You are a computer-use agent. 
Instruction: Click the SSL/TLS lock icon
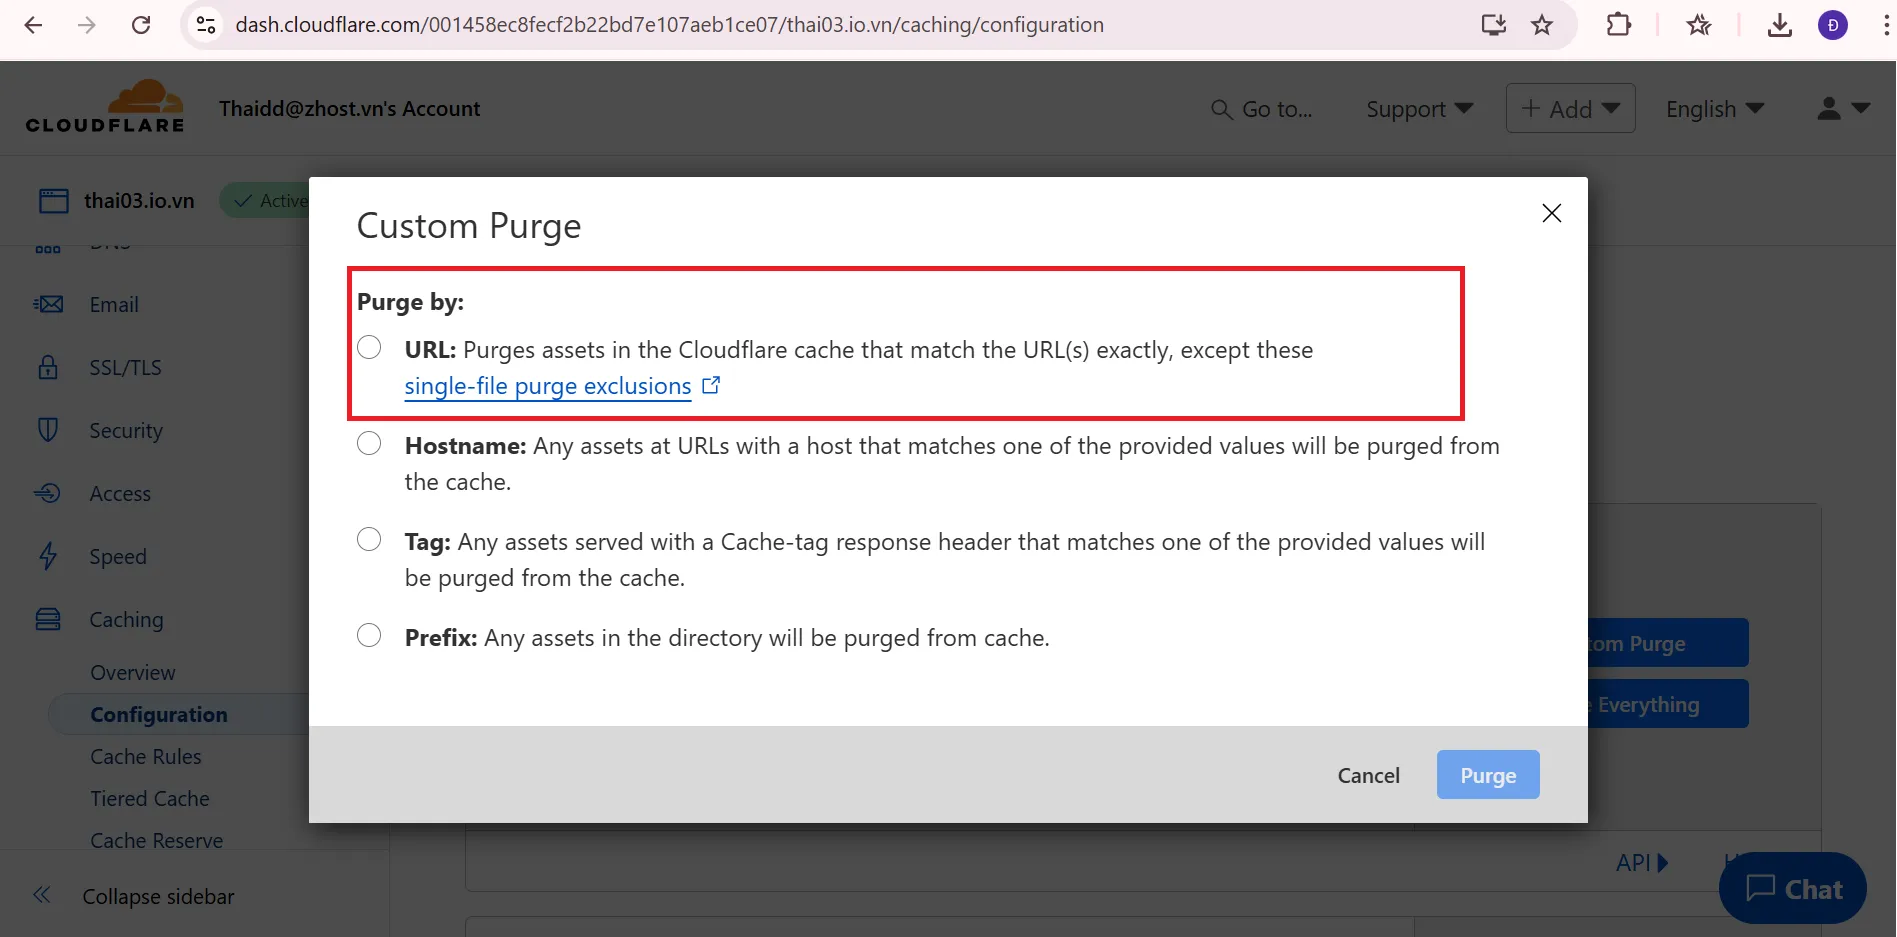48,367
